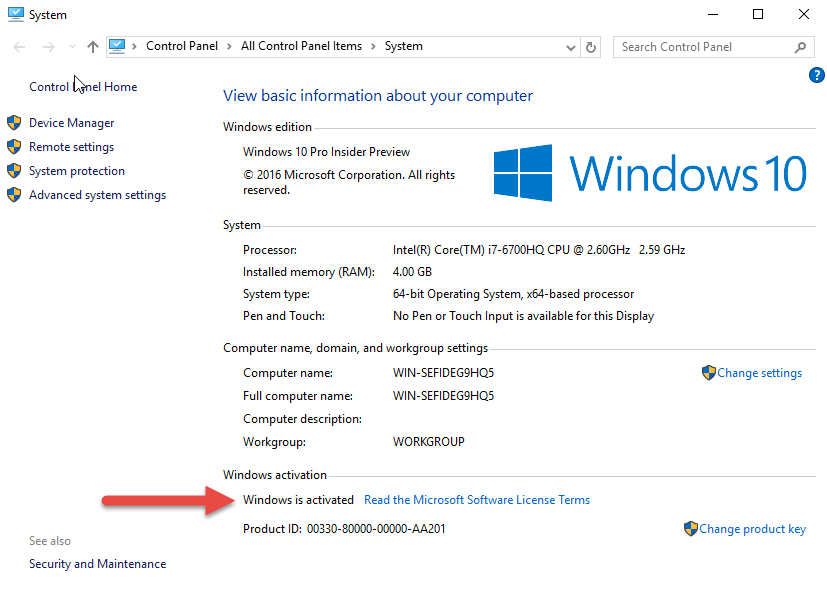
Task: Click the Computer name value 'WIN-SEFIDEG9HQ5'
Action: [444, 373]
